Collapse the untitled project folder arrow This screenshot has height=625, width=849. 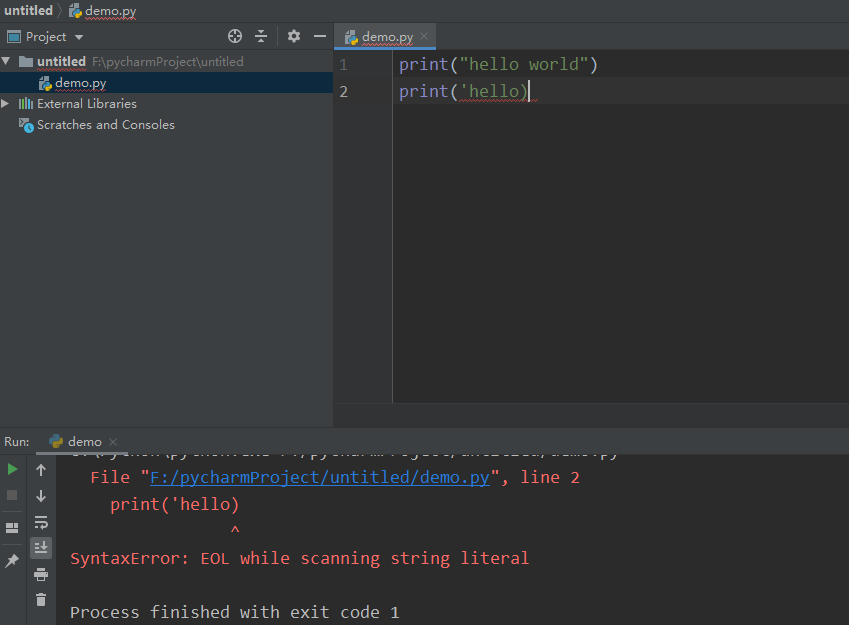(x=6, y=61)
